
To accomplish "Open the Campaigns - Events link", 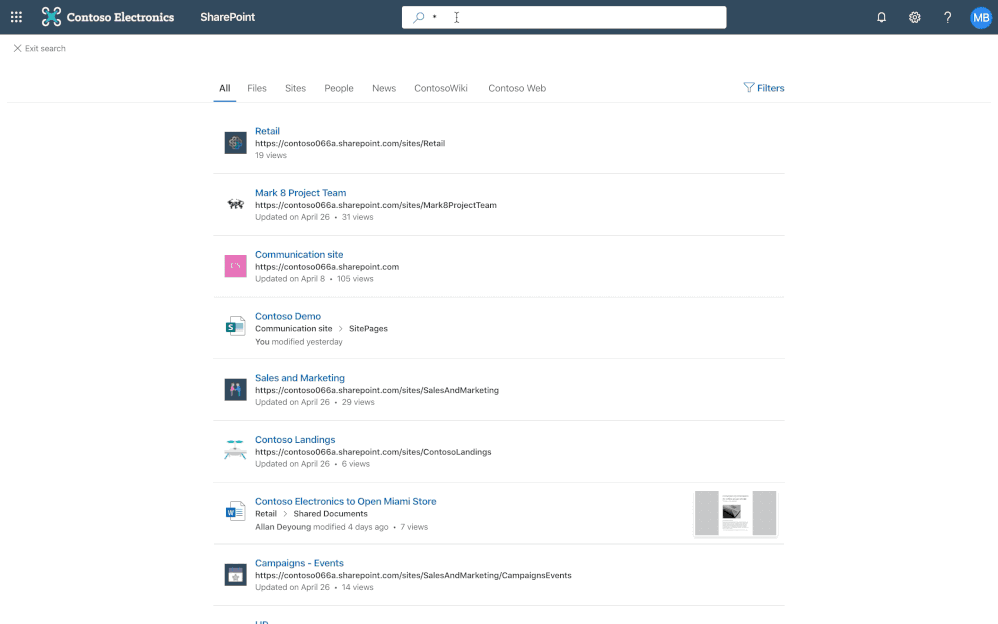I will coord(299,564).
